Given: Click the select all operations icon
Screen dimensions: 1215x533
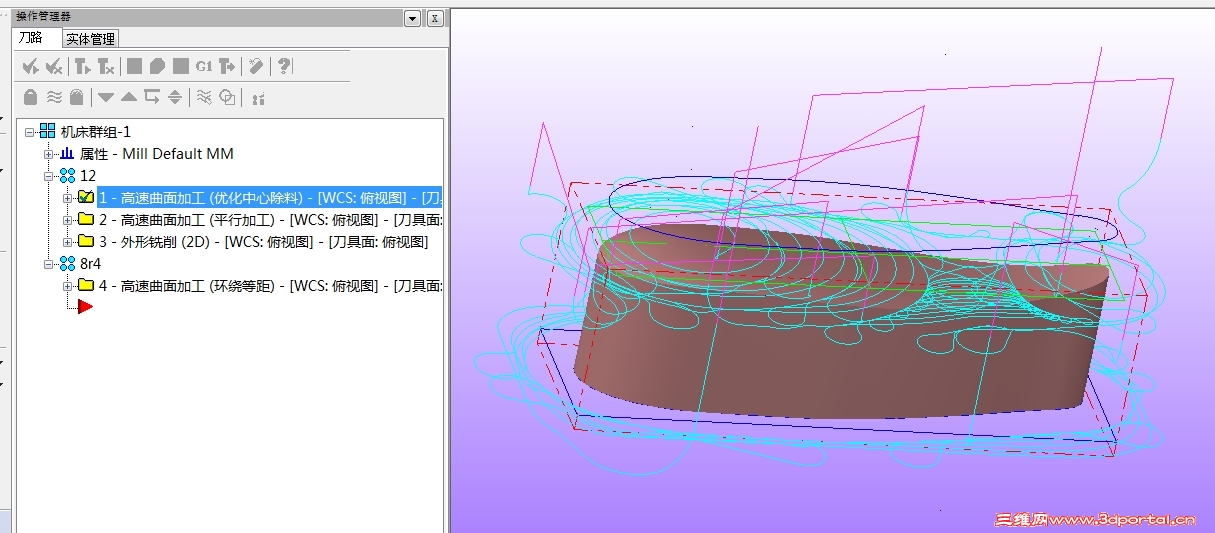Looking at the screenshot, I should pos(31,66).
